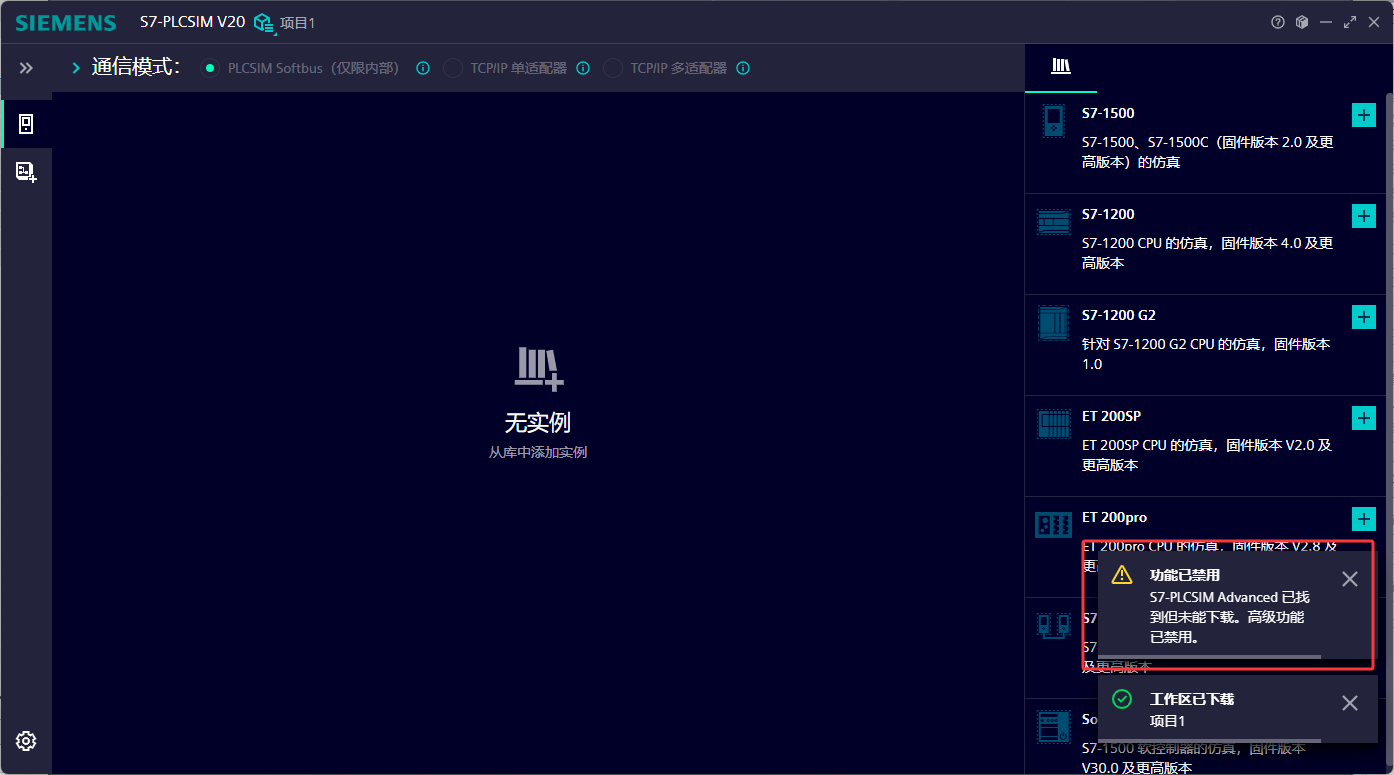
Task: Dismiss the 功能已禁用 warning notification
Action: 1349,579
